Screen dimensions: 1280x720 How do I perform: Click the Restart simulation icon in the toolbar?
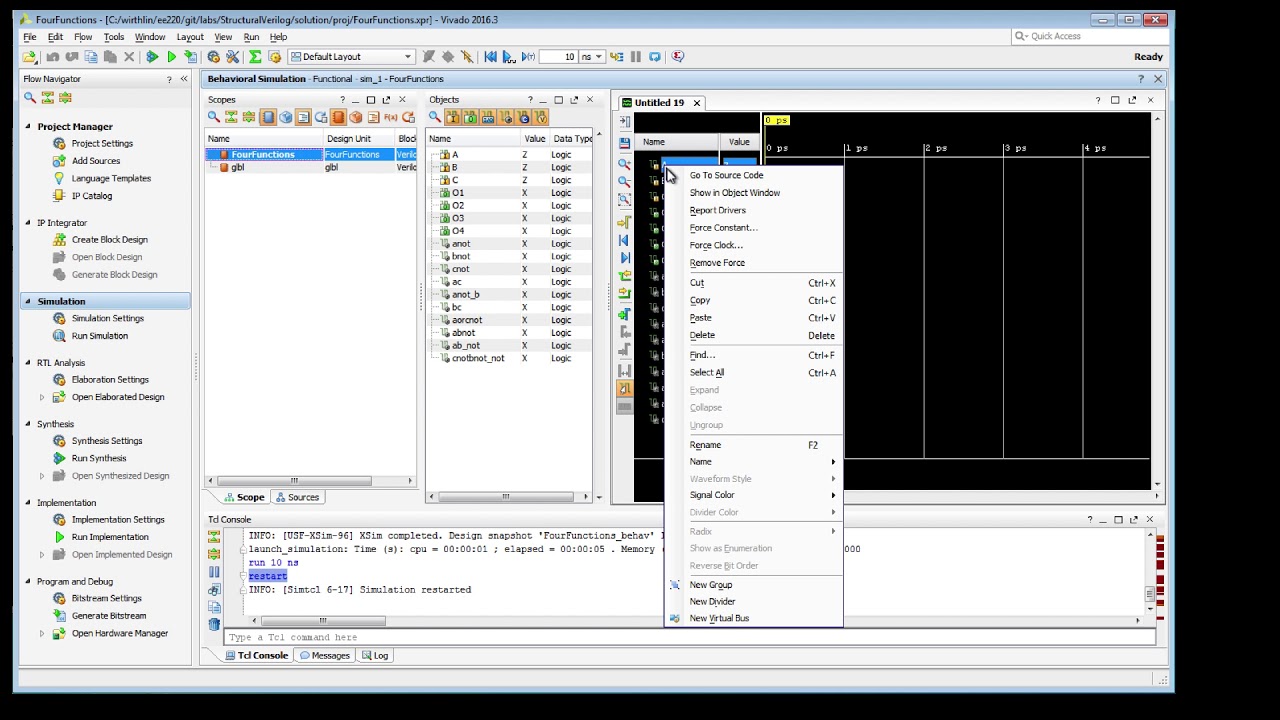pos(490,57)
